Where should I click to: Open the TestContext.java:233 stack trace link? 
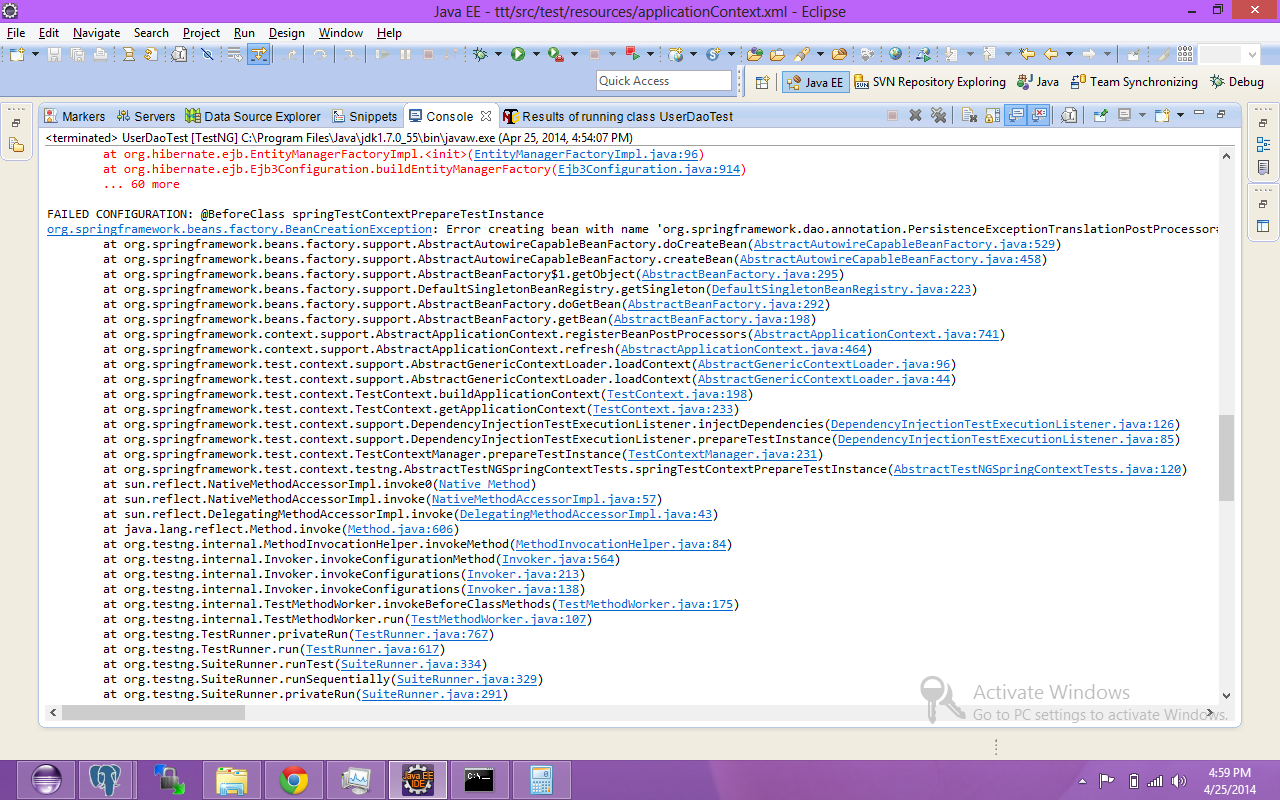click(664, 409)
